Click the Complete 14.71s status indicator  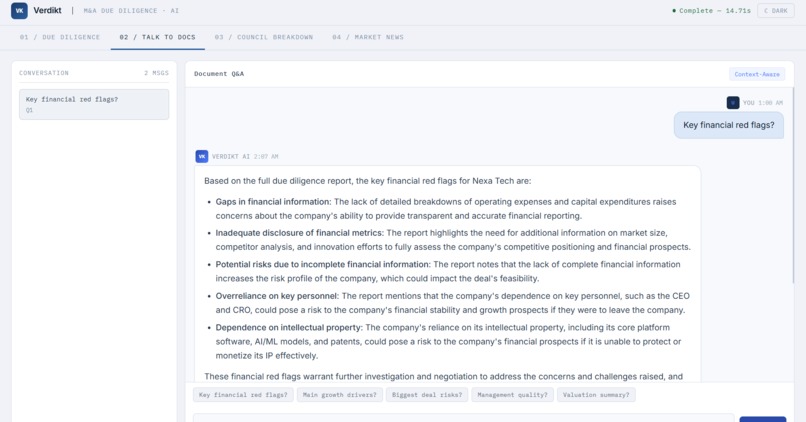click(x=711, y=10)
